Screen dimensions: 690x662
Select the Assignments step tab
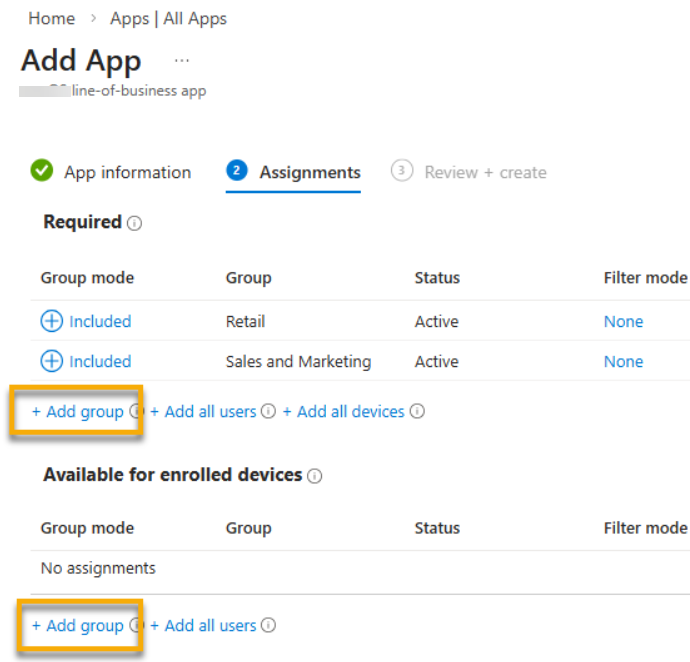(310, 172)
